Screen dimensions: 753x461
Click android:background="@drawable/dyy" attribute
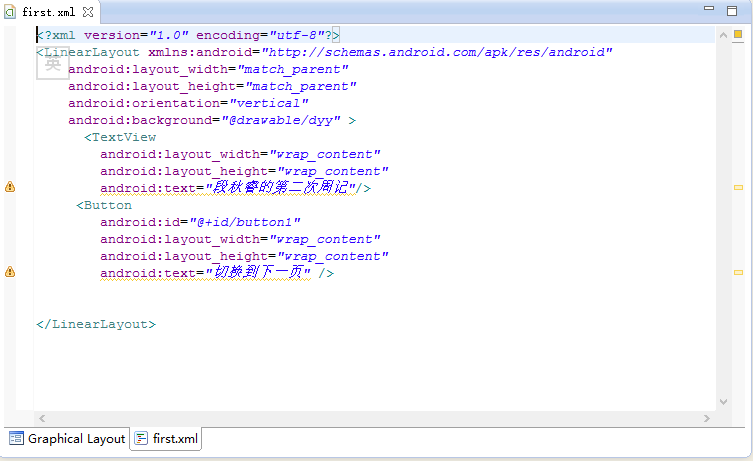tap(204, 120)
